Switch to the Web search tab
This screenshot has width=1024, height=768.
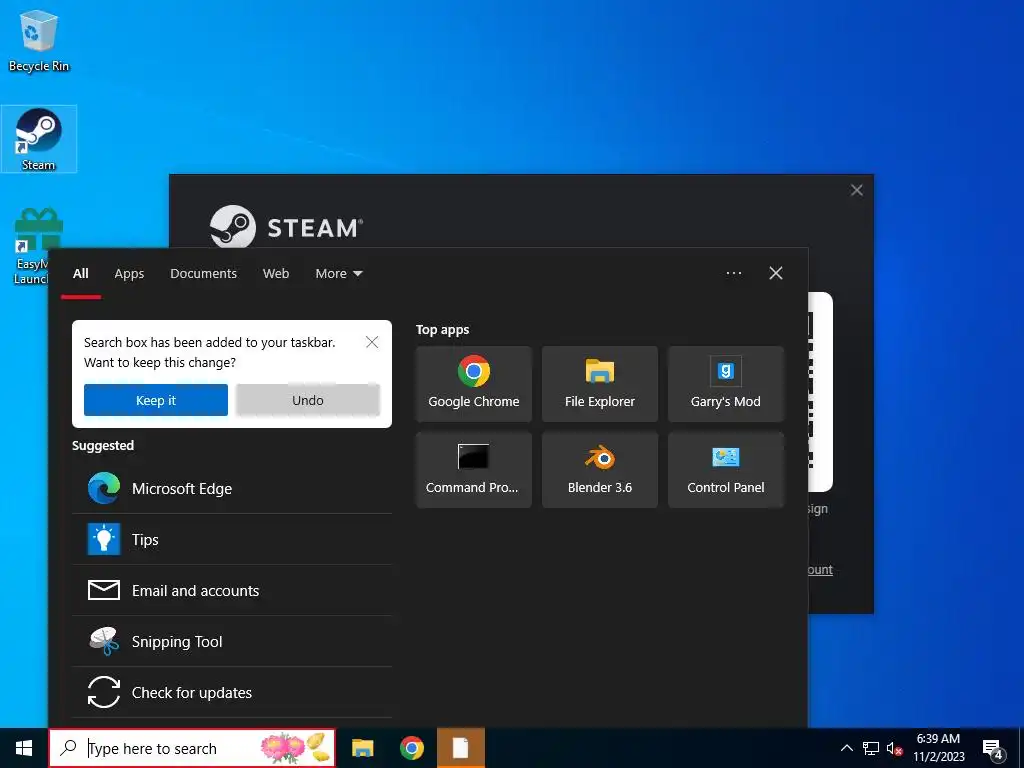point(276,274)
